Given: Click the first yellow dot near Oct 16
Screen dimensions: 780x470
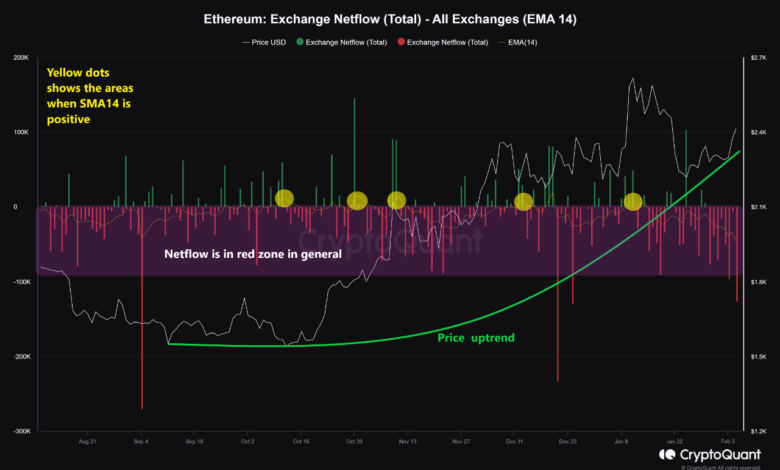Looking at the screenshot, I should pos(285,198).
